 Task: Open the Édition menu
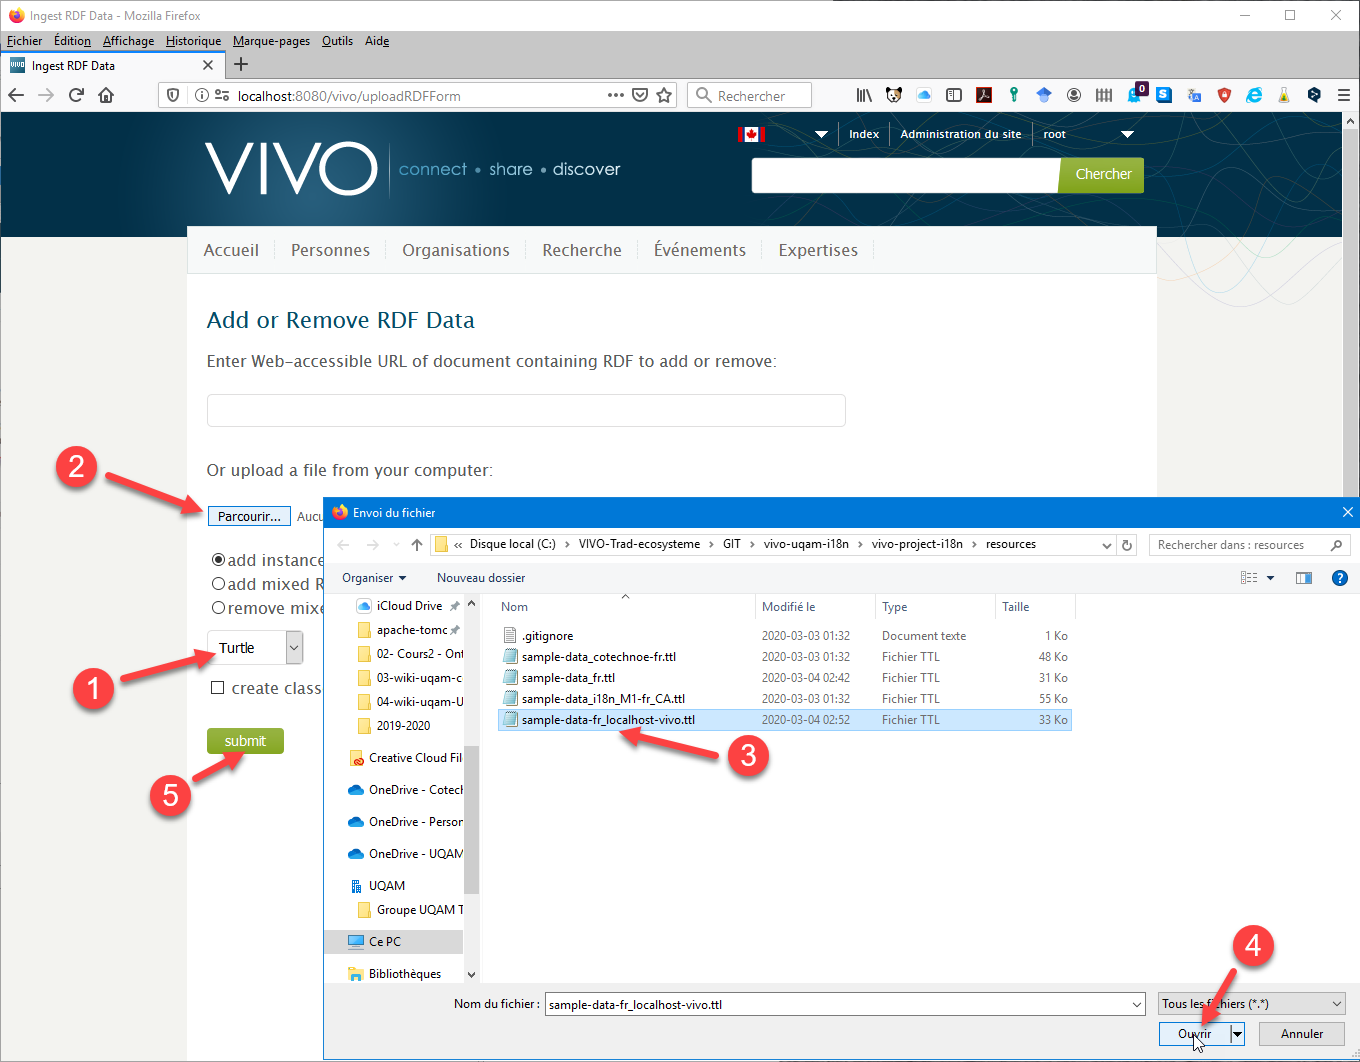(72, 41)
